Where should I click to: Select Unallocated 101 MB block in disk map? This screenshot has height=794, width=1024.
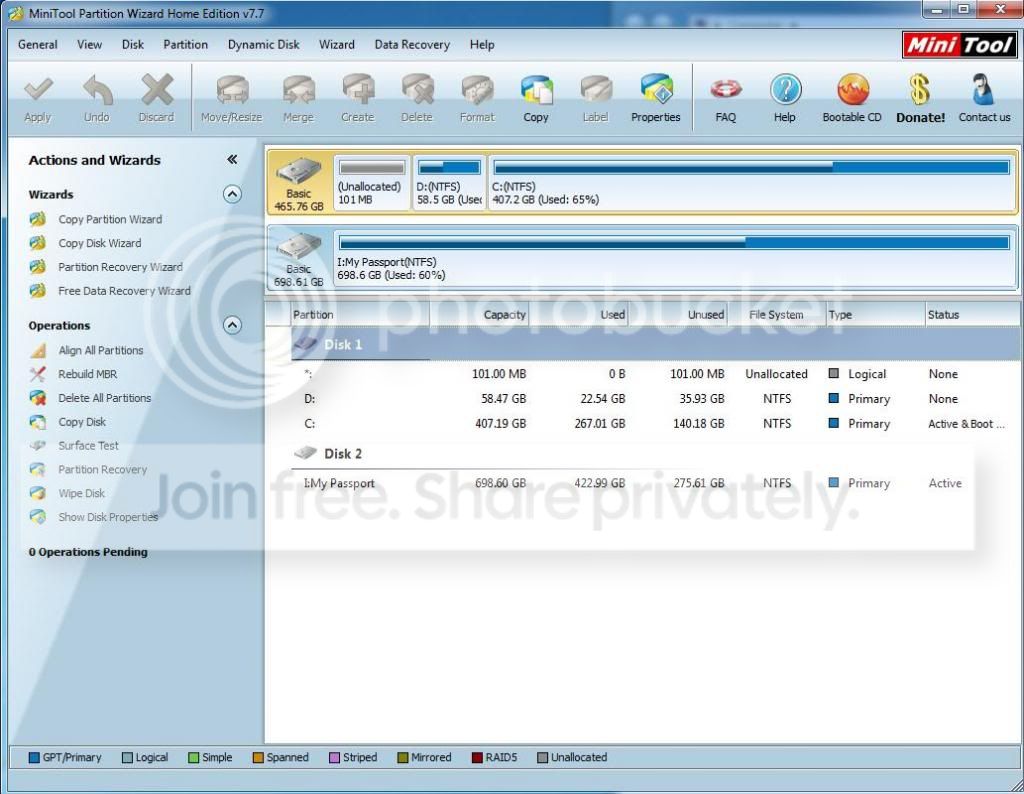(372, 183)
